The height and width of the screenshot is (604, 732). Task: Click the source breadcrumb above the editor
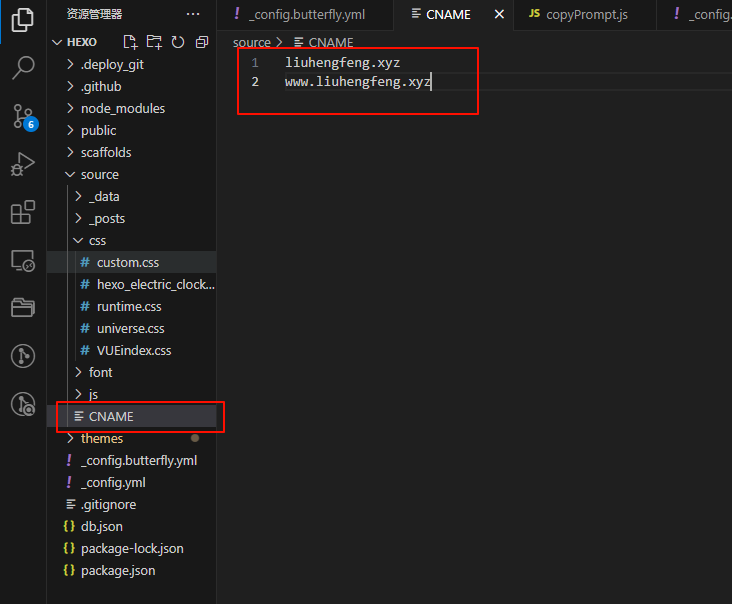pyautogui.click(x=251, y=42)
